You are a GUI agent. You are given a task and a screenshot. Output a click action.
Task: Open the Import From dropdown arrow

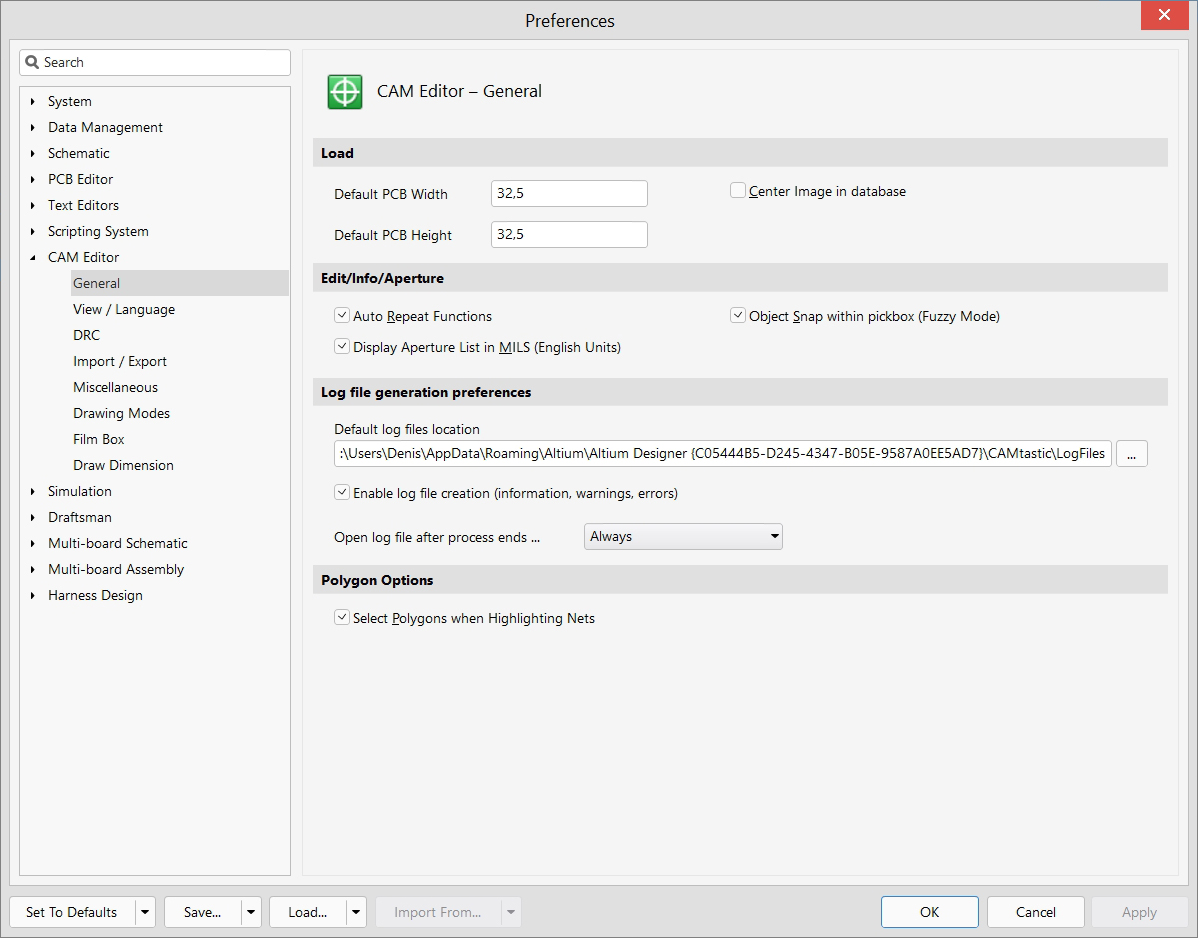pyautogui.click(x=511, y=912)
